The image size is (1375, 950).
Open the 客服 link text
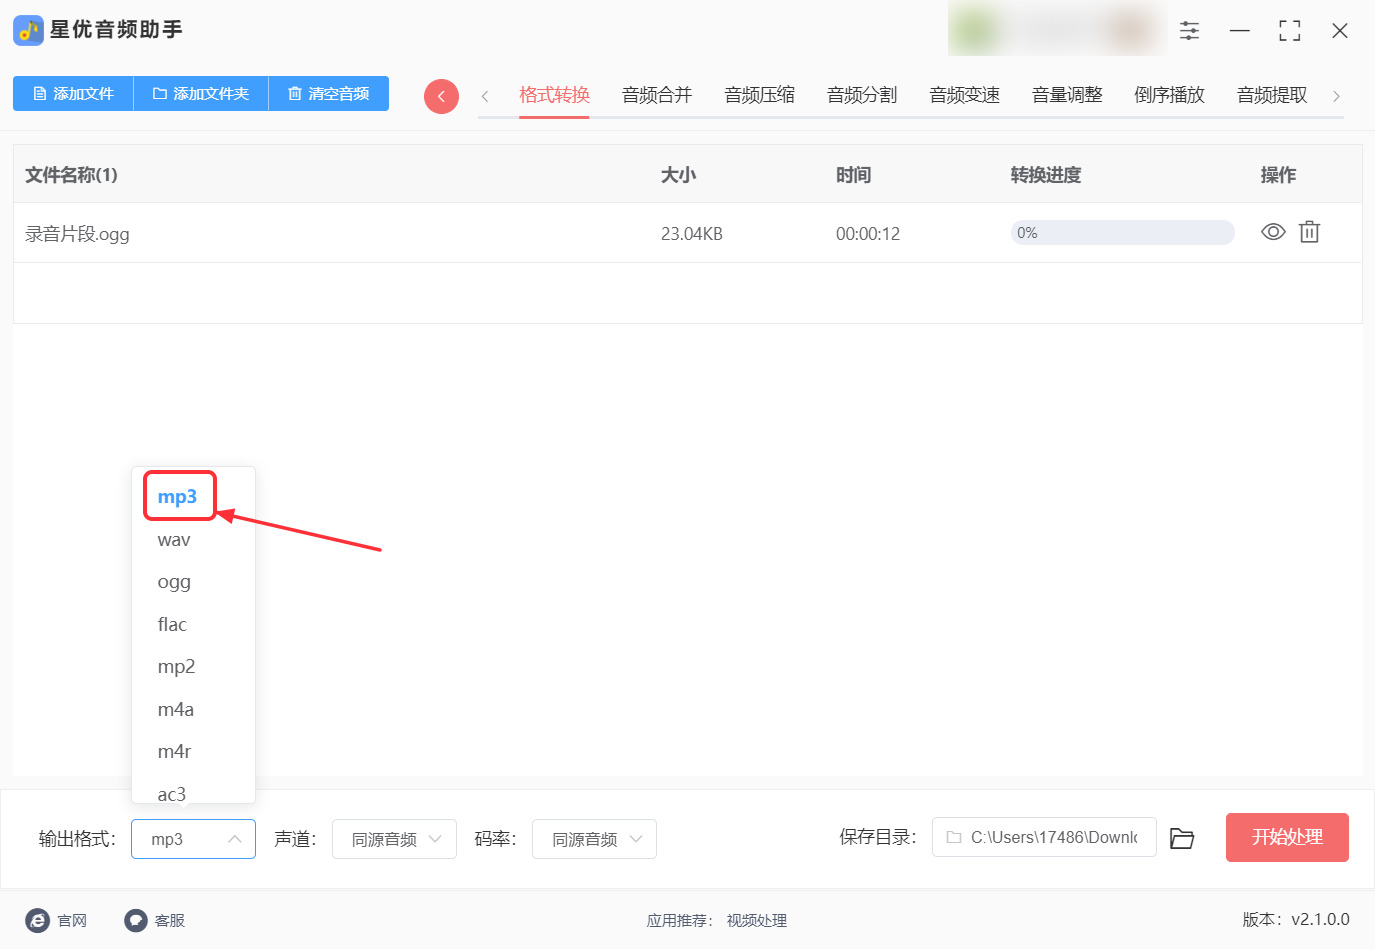click(x=170, y=921)
